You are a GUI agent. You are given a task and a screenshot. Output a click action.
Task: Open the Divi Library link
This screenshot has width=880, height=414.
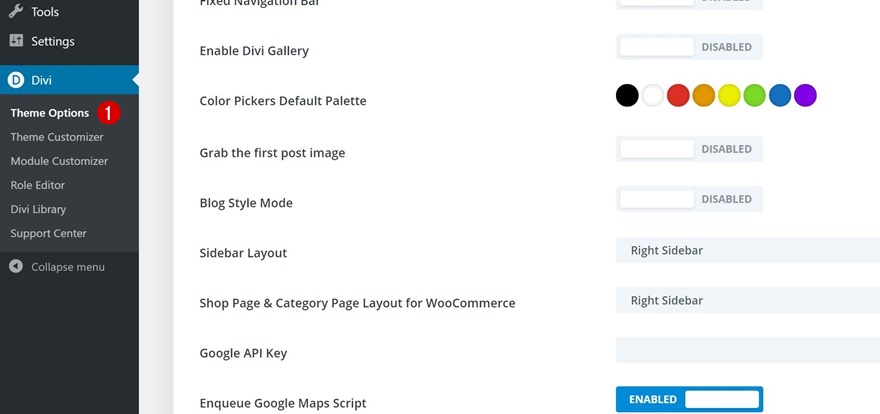coord(38,209)
